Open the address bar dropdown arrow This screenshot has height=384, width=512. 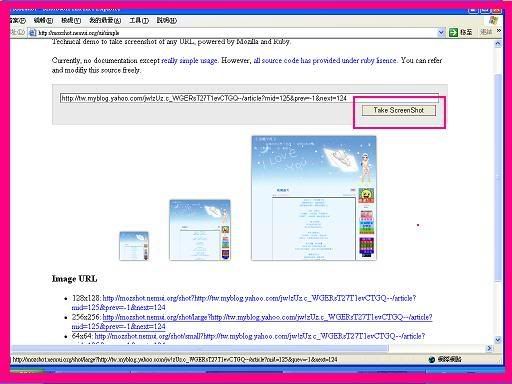pyautogui.click(x=441, y=32)
